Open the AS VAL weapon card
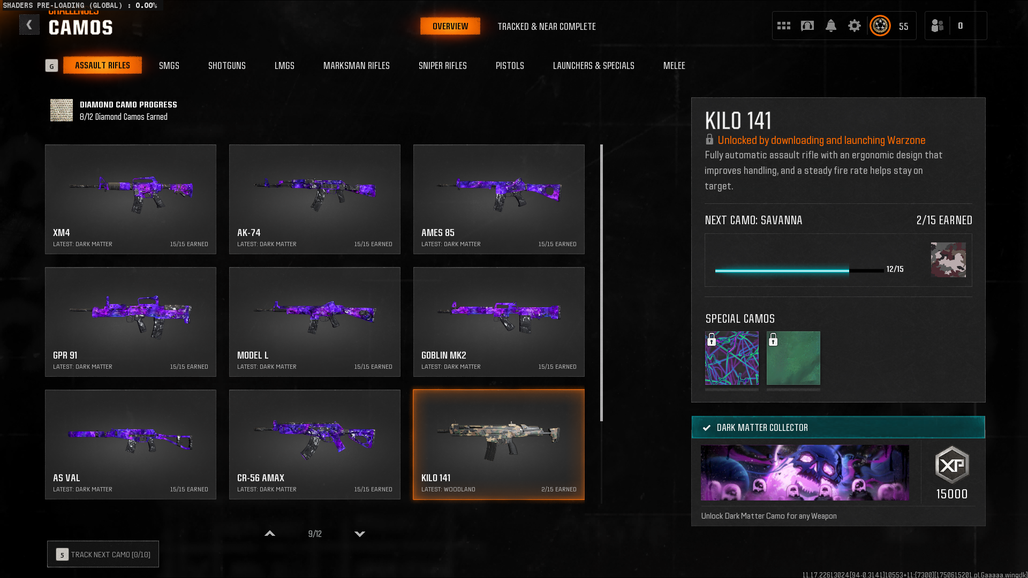 tap(130, 444)
